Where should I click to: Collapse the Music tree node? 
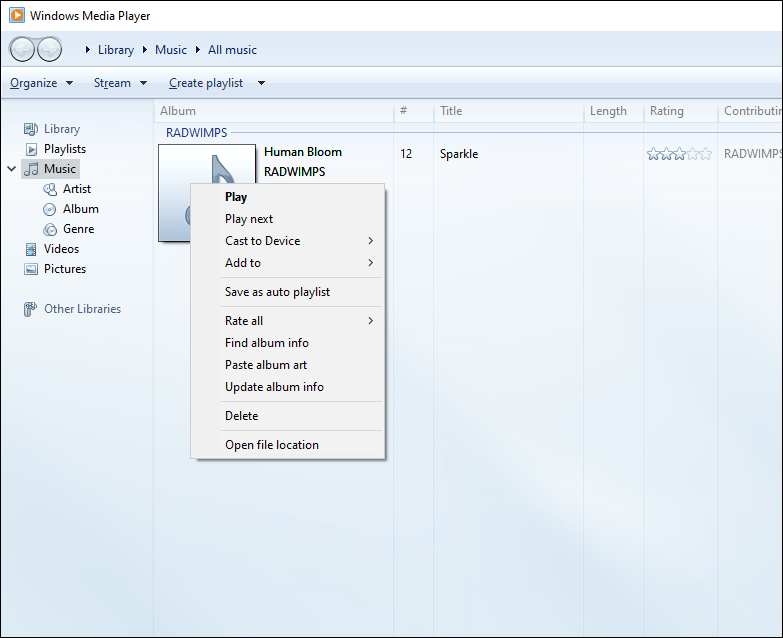[11, 169]
